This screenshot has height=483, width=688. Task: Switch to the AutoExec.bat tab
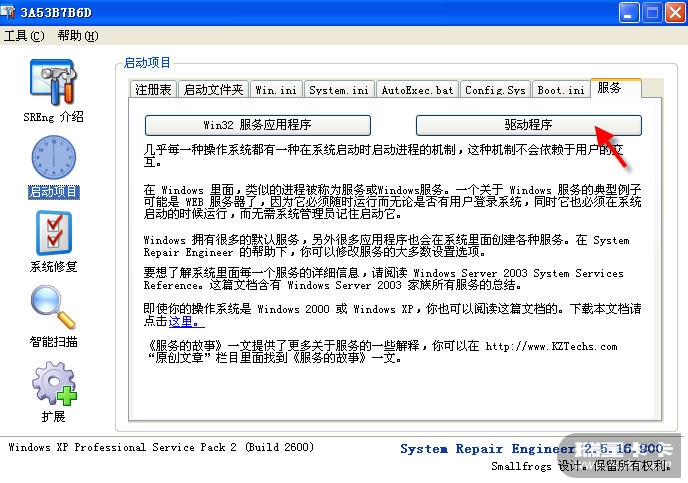tap(417, 89)
